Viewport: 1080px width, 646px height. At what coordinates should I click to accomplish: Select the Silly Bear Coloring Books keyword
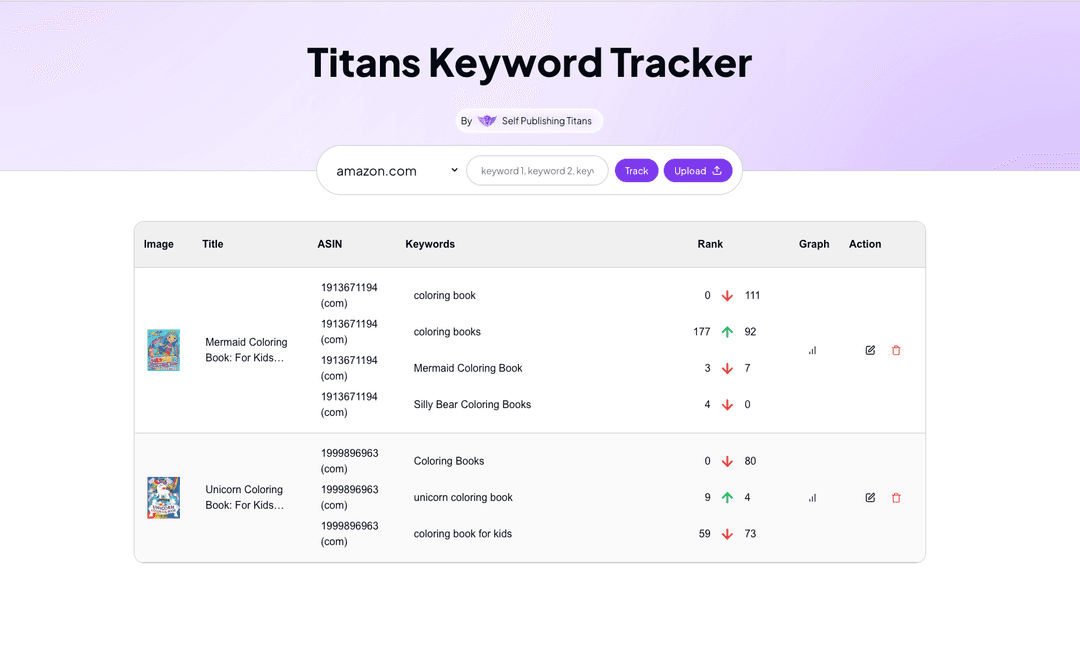472,405
